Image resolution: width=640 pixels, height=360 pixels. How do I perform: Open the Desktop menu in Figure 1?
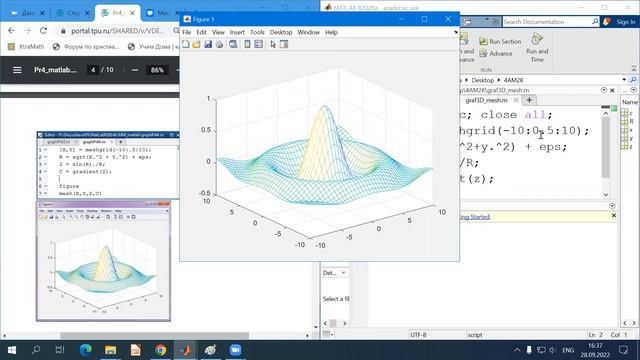(x=281, y=32)
